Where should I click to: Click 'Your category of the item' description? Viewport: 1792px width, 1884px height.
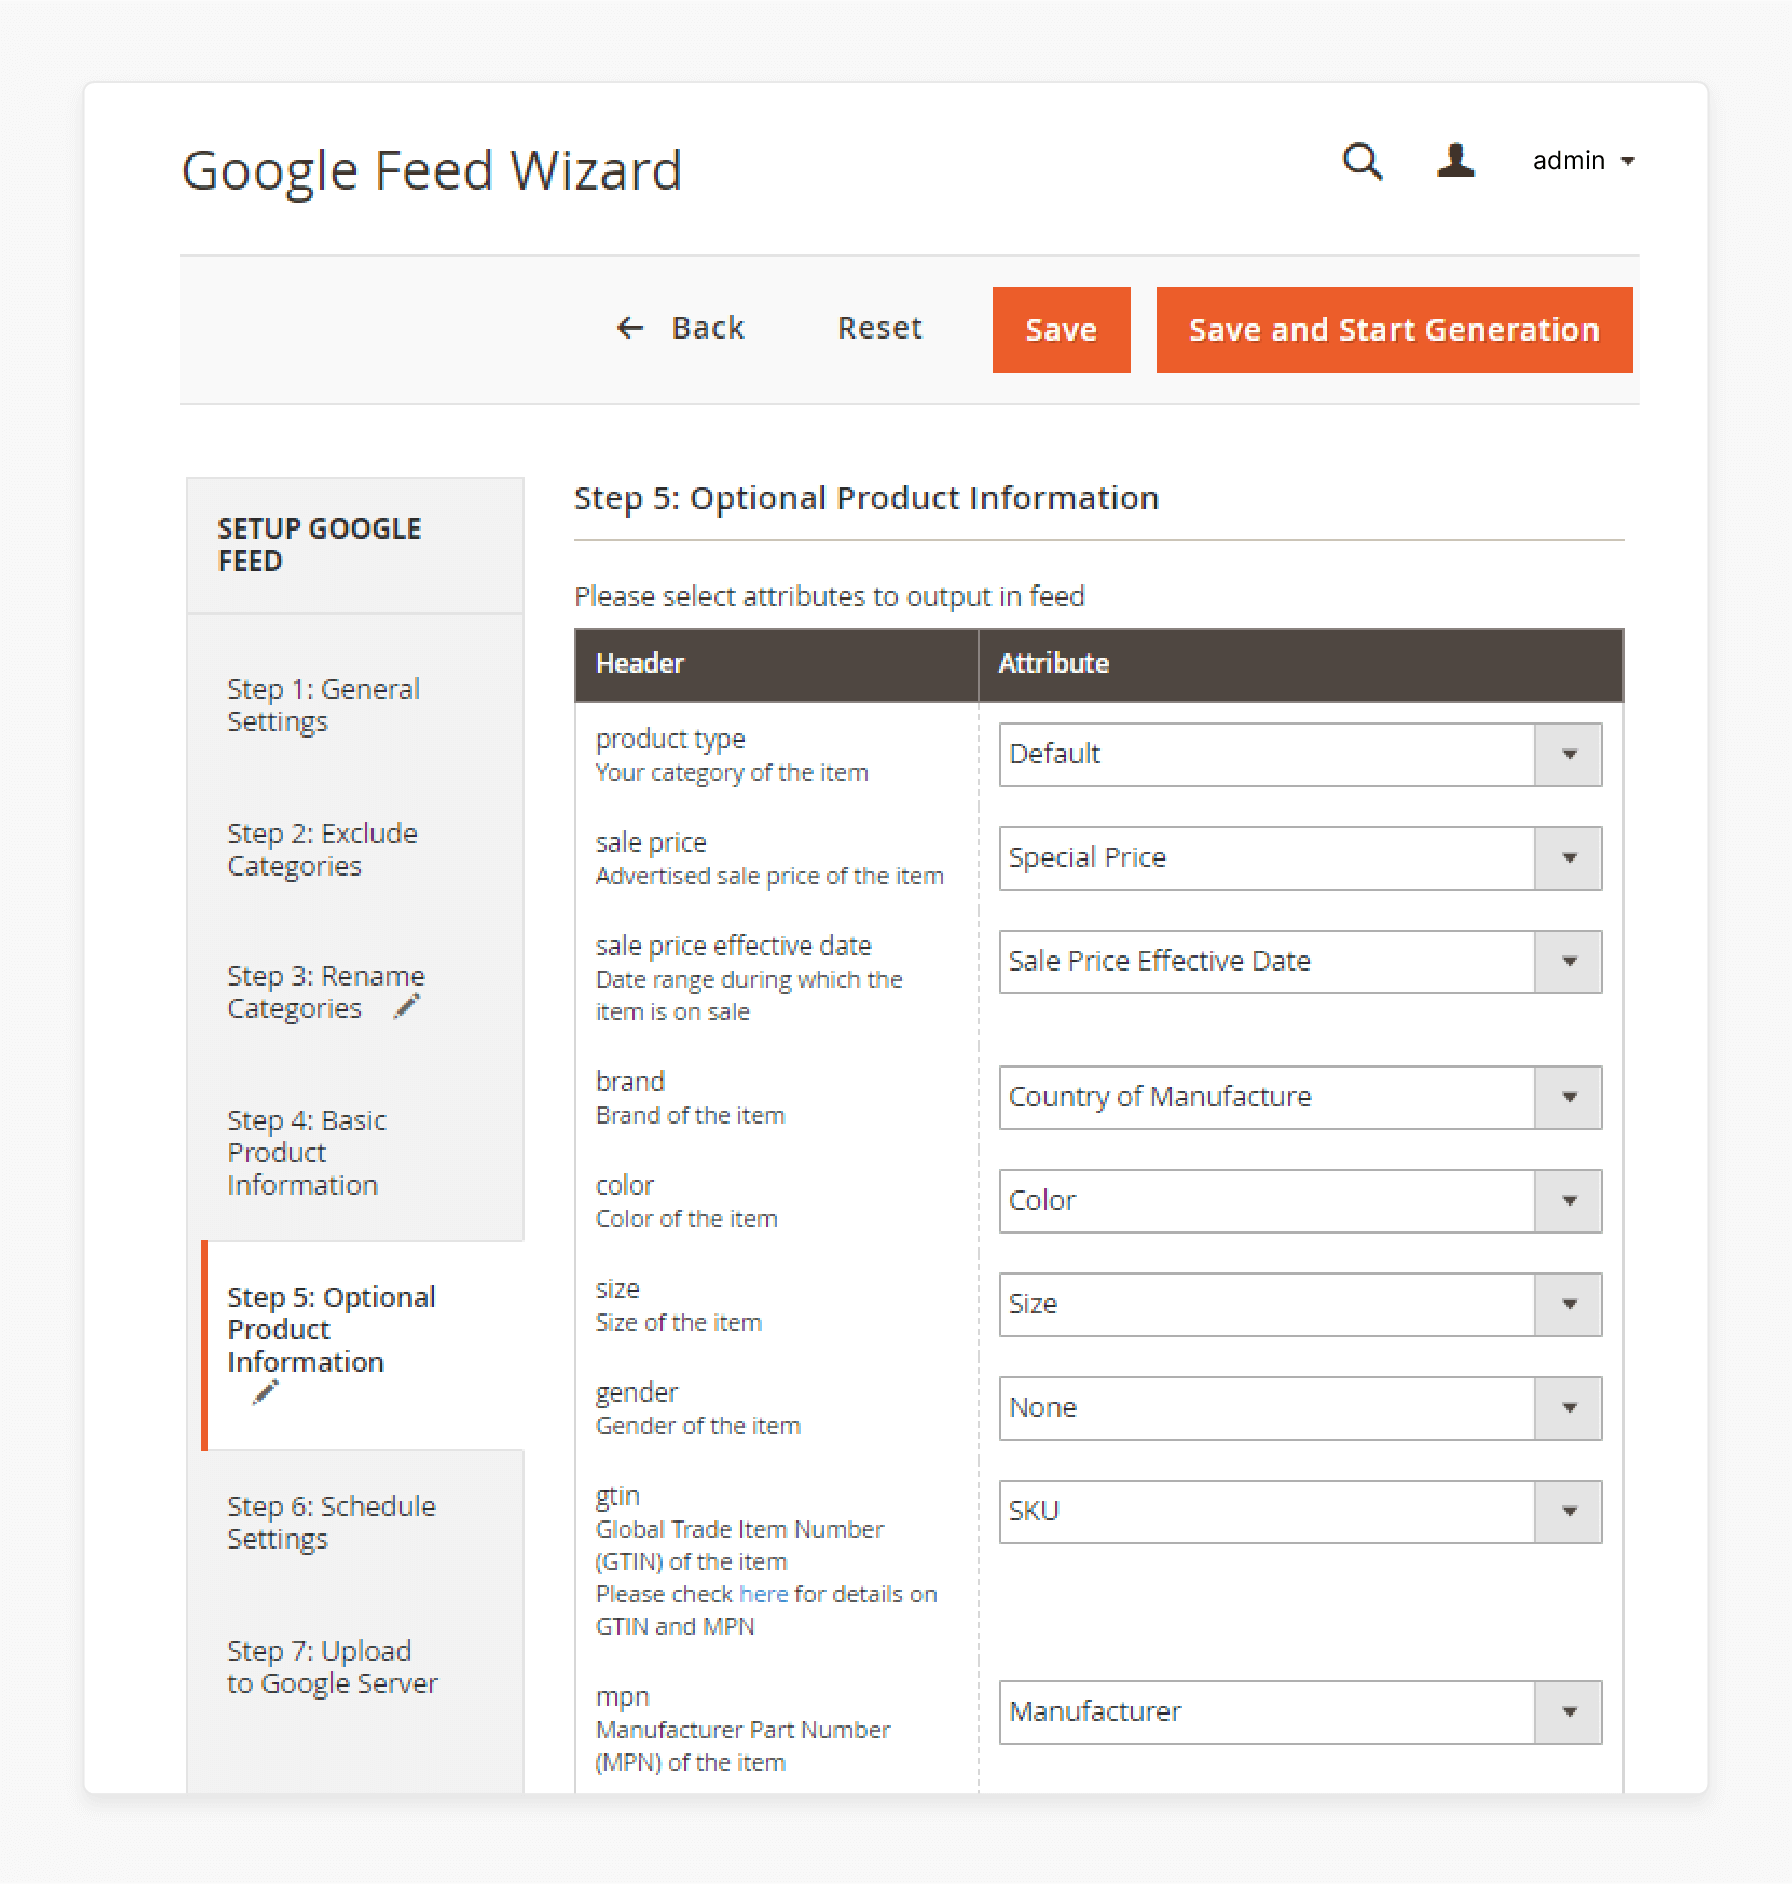(732, 773)
